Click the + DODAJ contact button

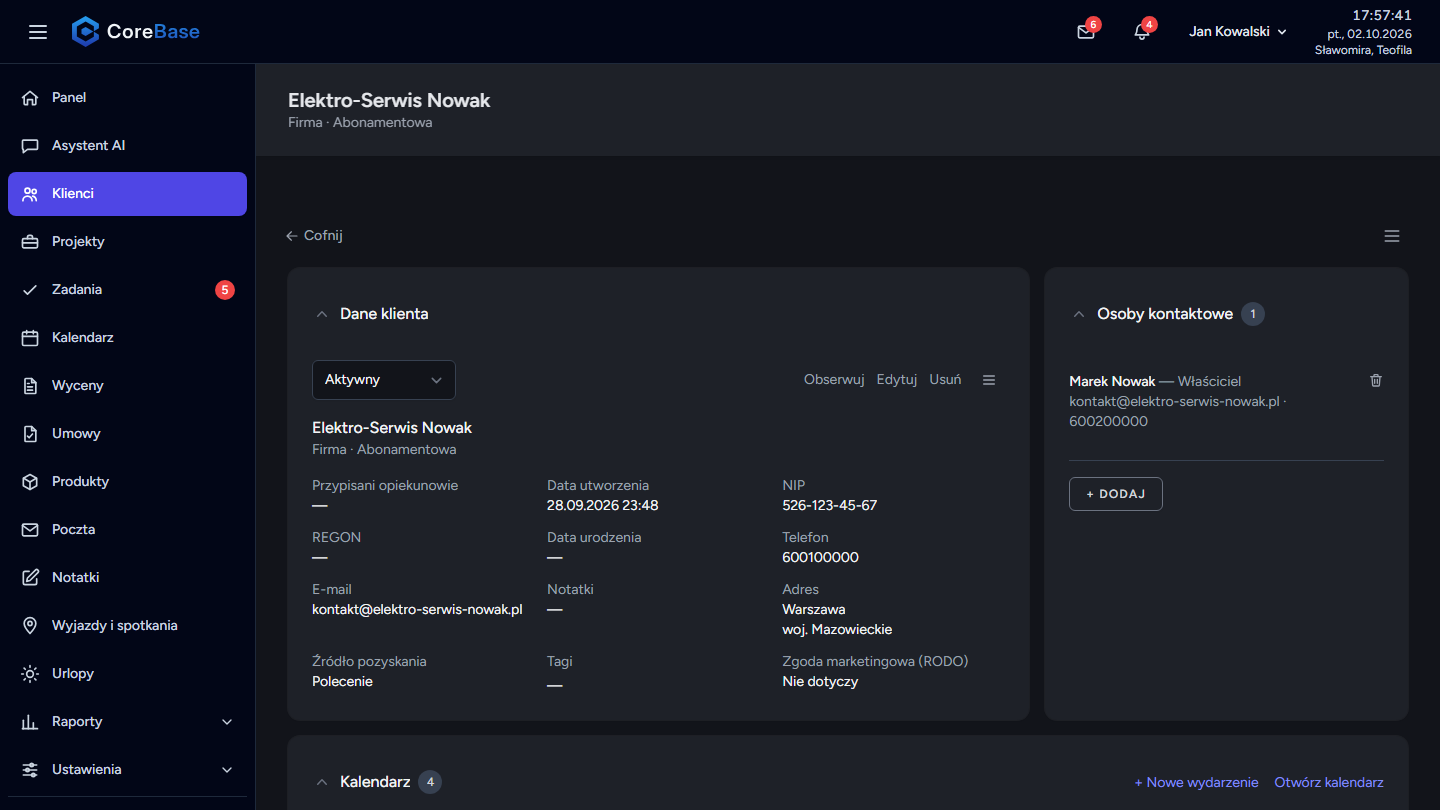click(x=1116, y=494)
